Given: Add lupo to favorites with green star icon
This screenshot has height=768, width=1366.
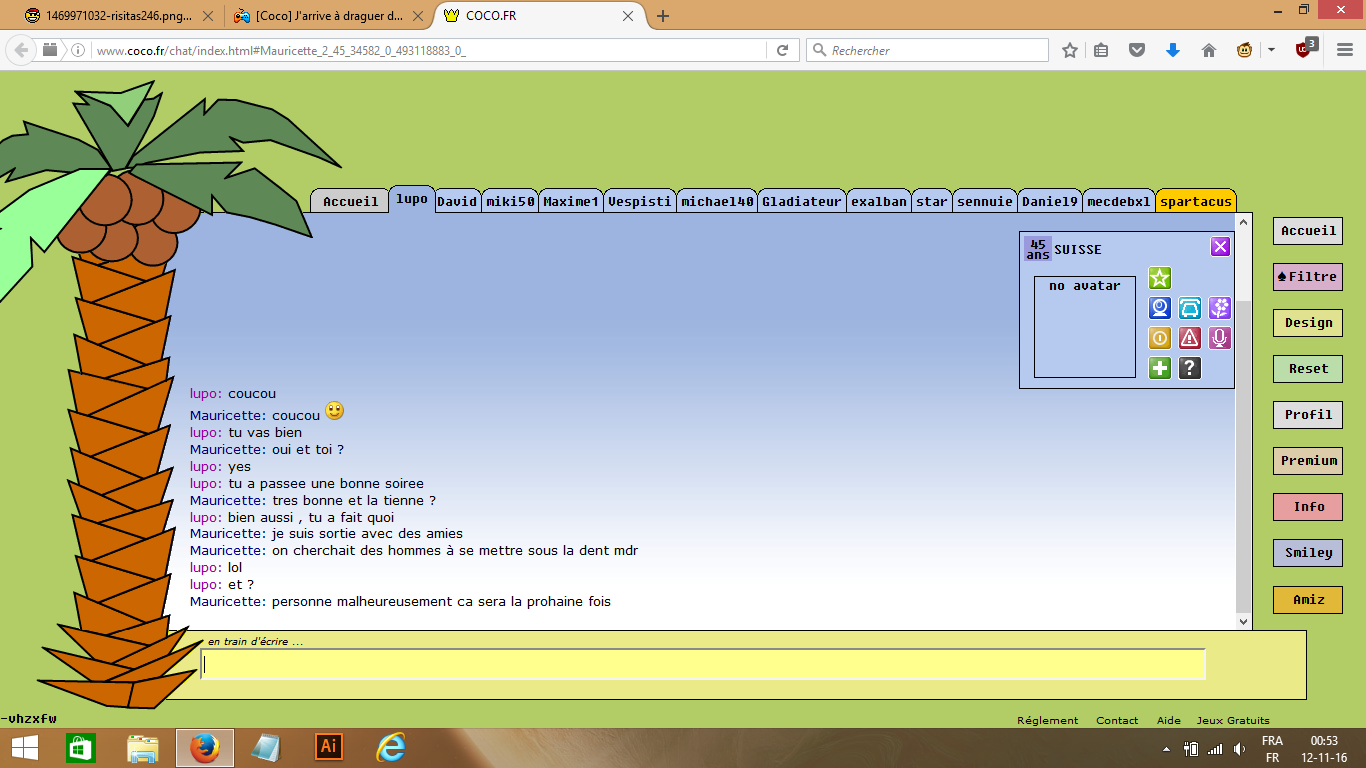Looking at the screenshot, I should pyautogui.click(x=1159, y=278).
